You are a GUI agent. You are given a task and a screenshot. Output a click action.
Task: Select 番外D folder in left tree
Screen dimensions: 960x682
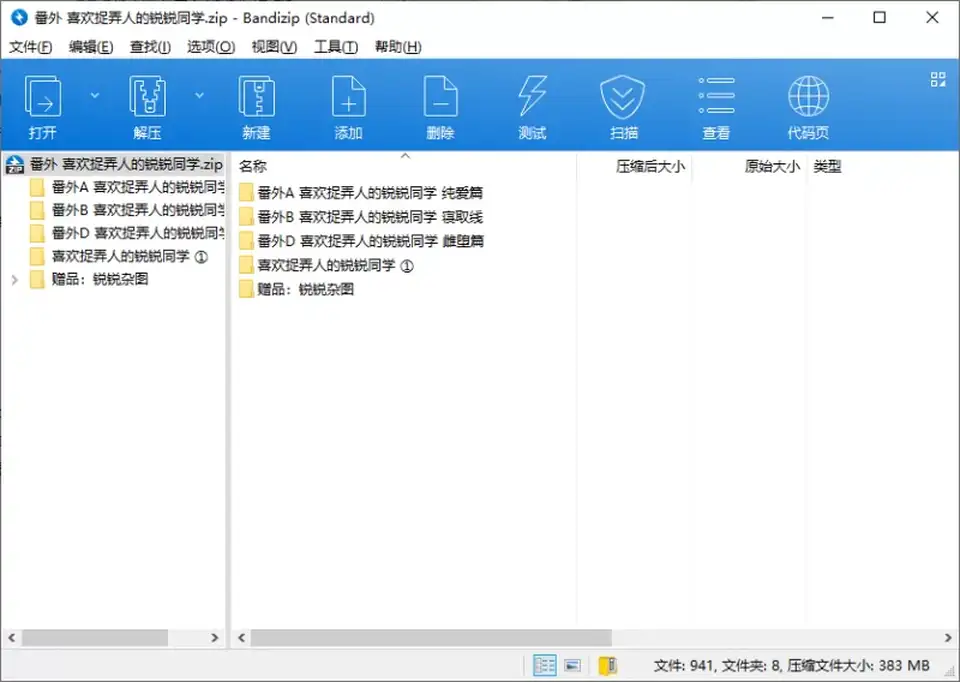pyautogui.click(x=127, y=233)
